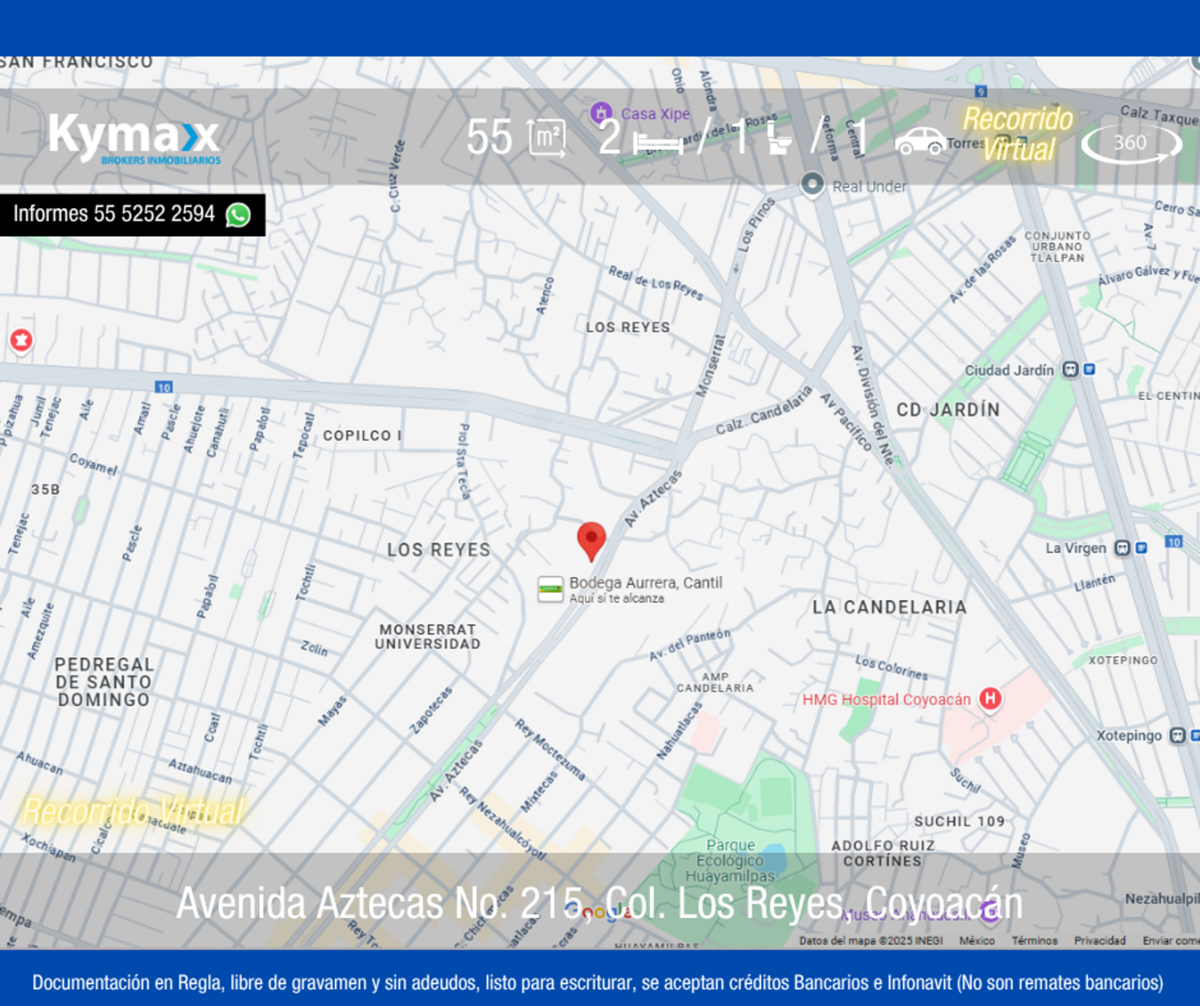Click the 'Real de Los Reyes' street label
The width and height of the screenshot is (1200, 1006).
pyautogui.click(x=656, y=283)
